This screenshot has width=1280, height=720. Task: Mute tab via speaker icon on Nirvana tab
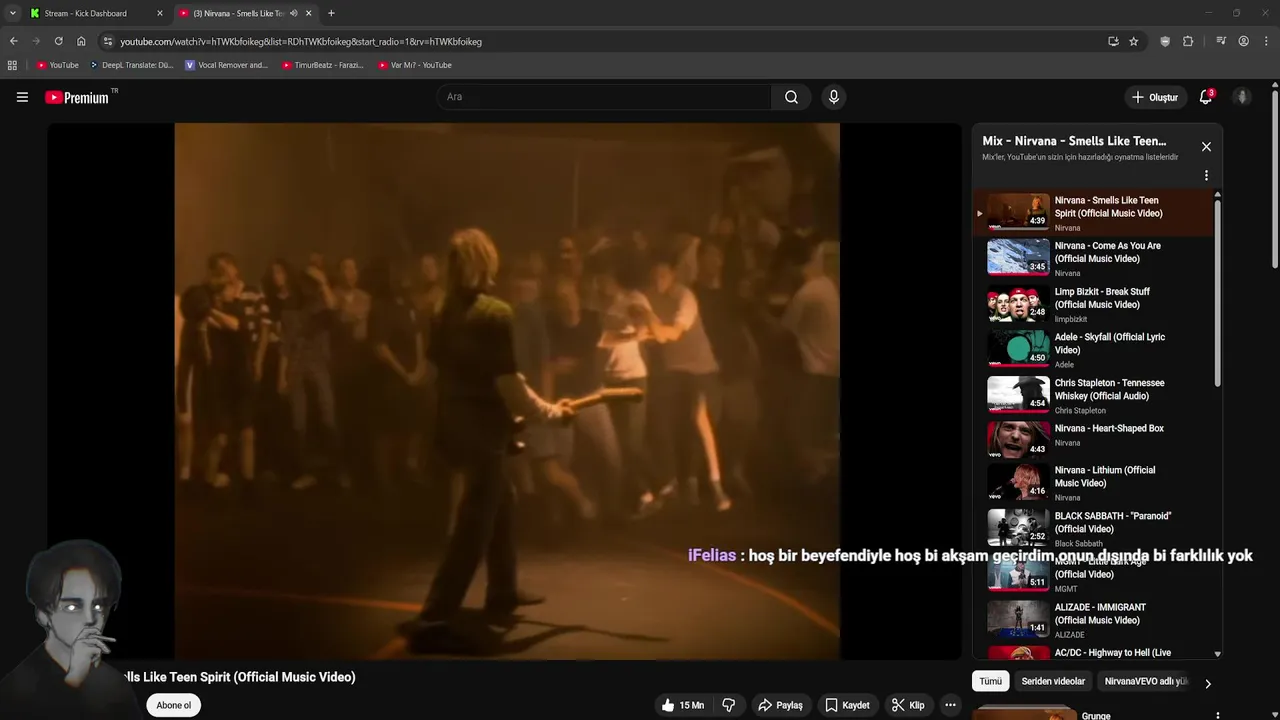click(x=293, y=13)
